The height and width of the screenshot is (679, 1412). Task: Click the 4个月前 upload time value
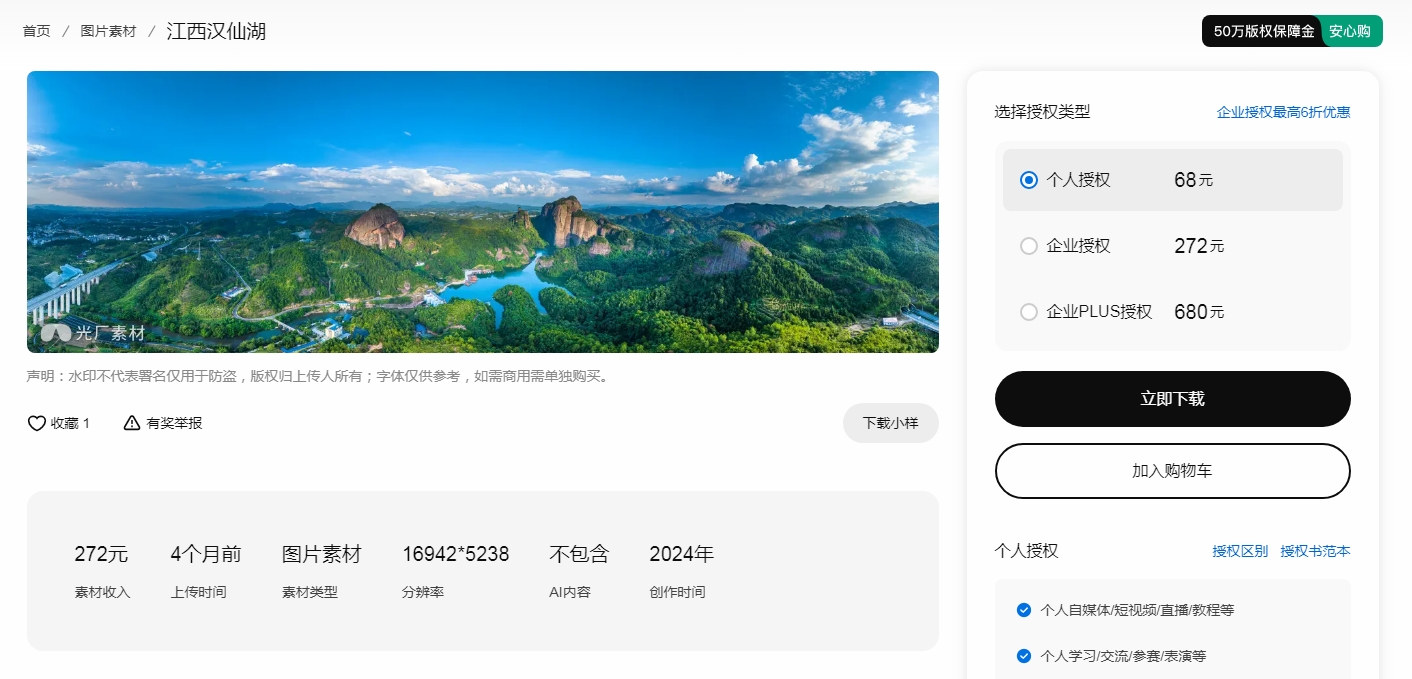tap(206, 554)
